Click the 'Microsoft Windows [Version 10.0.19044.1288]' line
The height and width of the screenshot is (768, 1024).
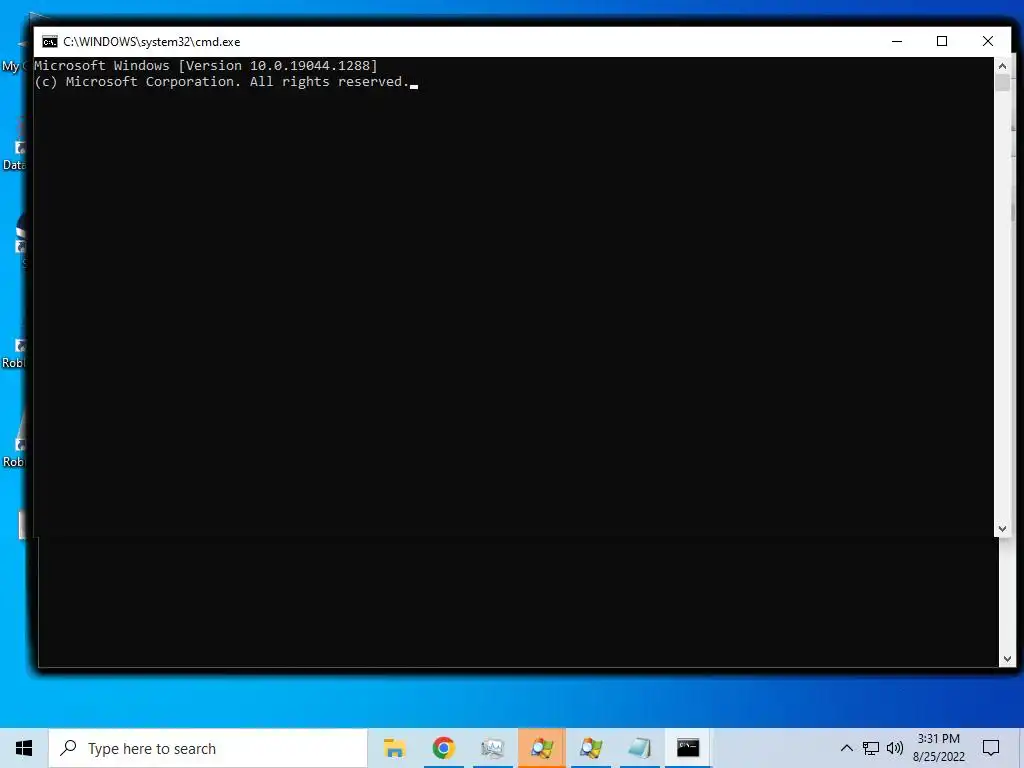(206, 65)
